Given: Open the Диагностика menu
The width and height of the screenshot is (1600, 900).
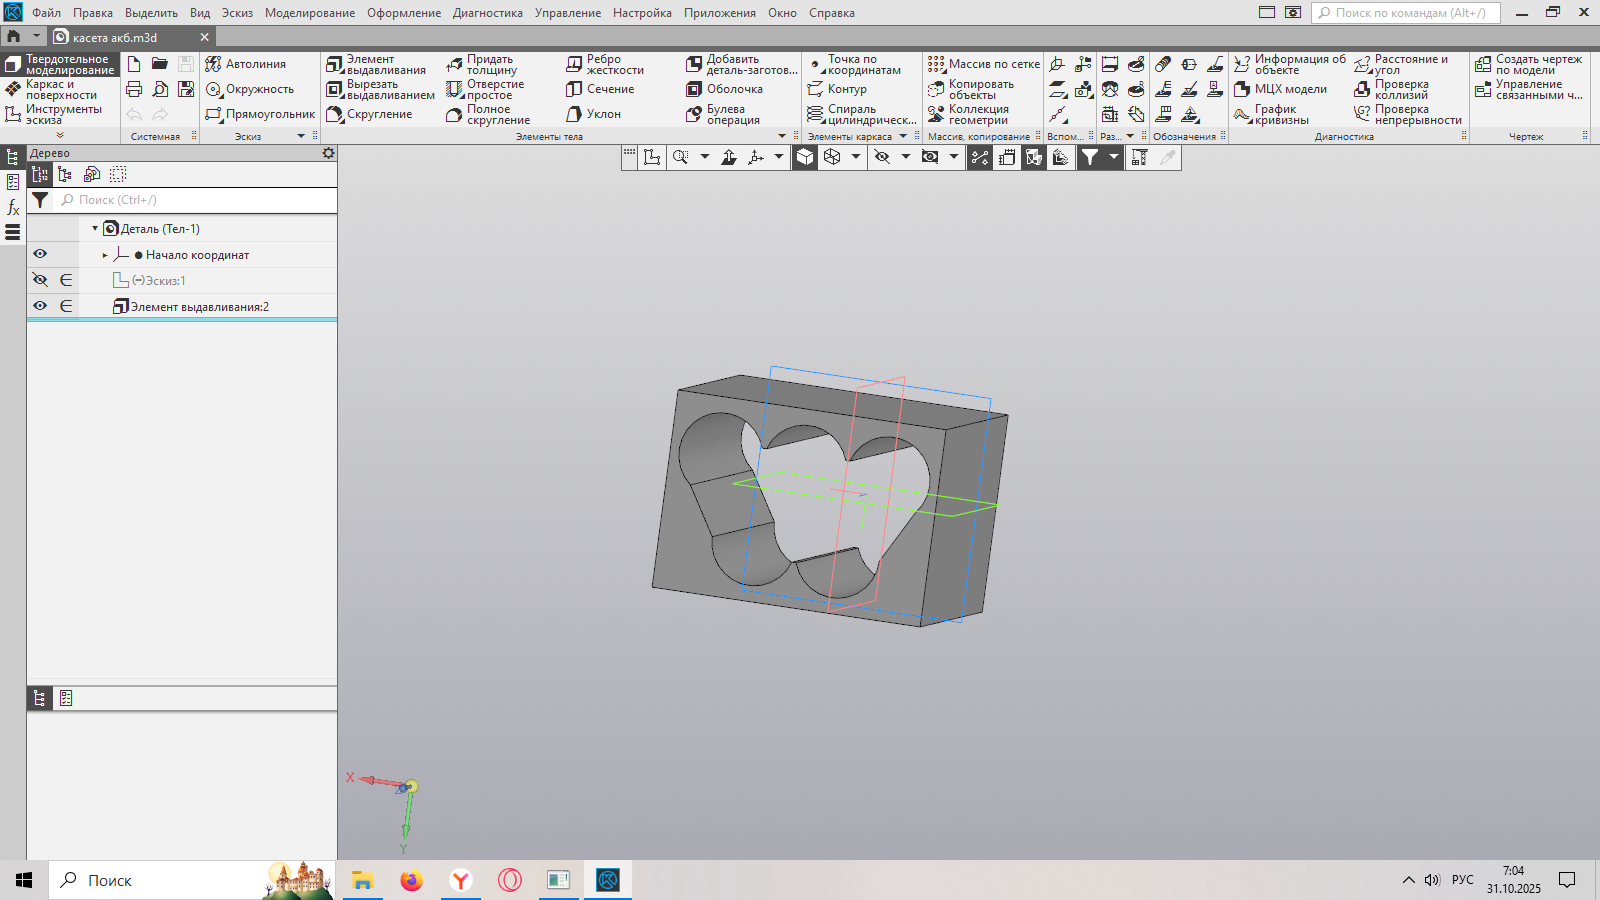Looking at the screenshot, I should click(x=487, y=13).
